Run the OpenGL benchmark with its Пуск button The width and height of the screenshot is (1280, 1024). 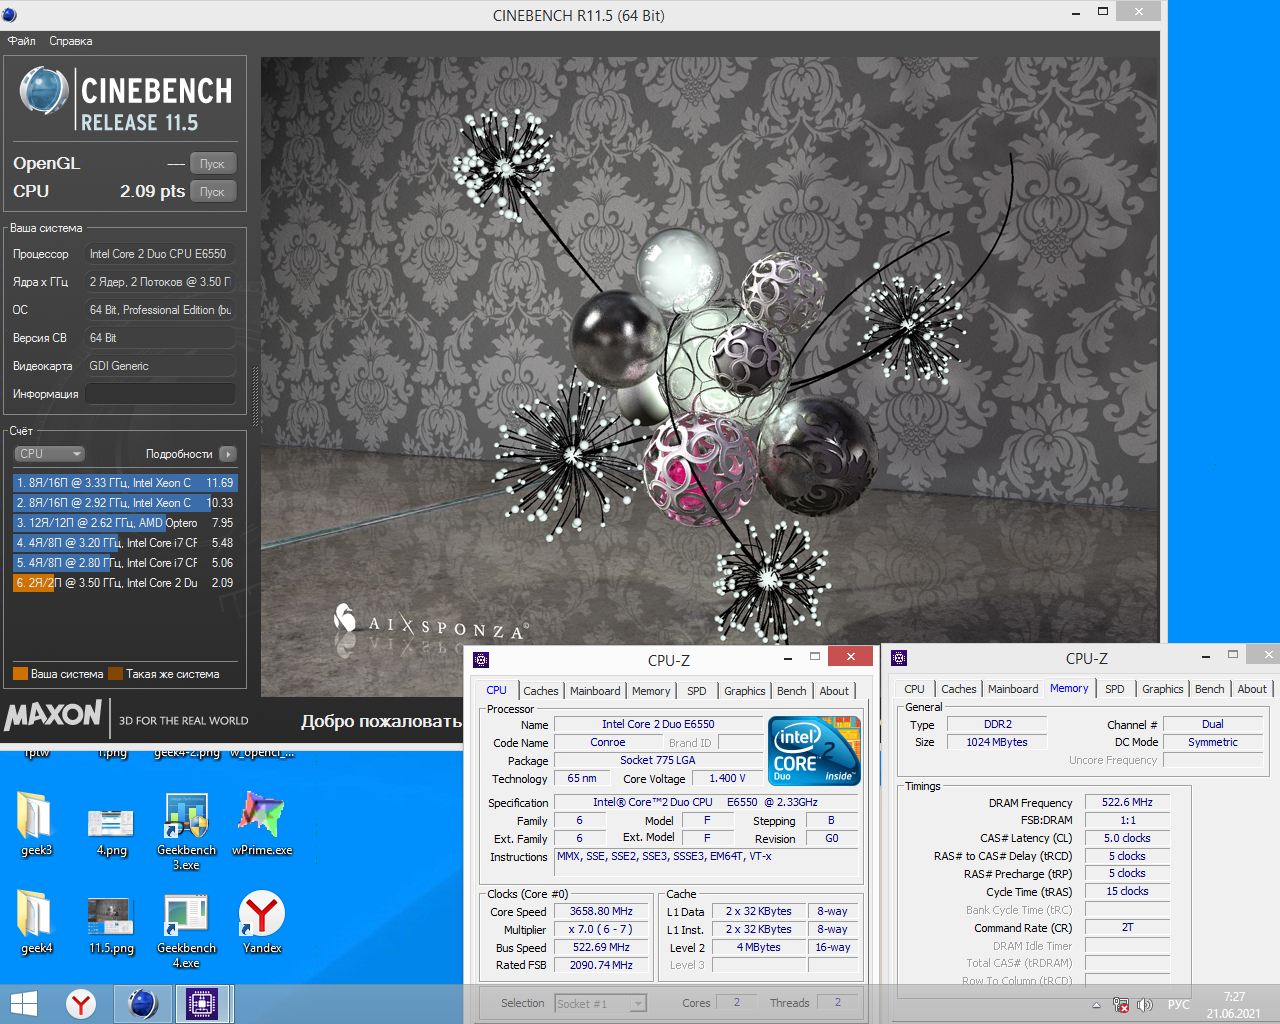click(212, 164)
